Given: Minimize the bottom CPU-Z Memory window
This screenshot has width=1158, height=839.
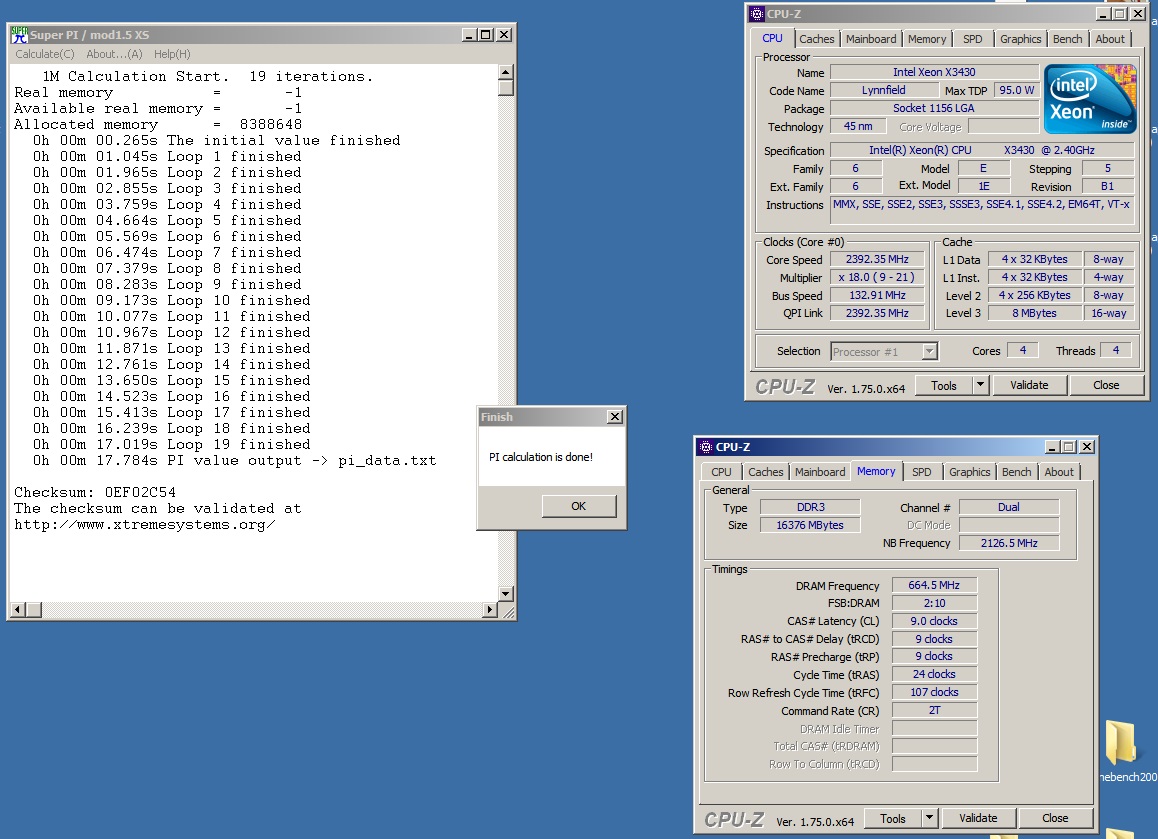Looking at the screenshot, I should pyautogui.click(x=1053, y=447).
